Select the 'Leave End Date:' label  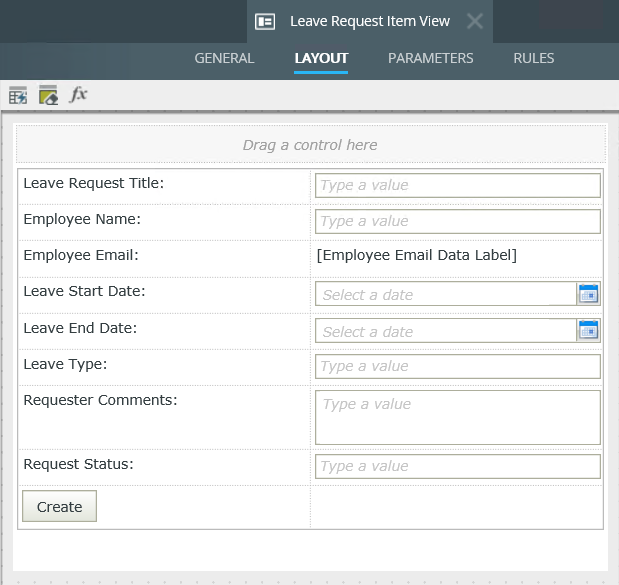[80, 328]
